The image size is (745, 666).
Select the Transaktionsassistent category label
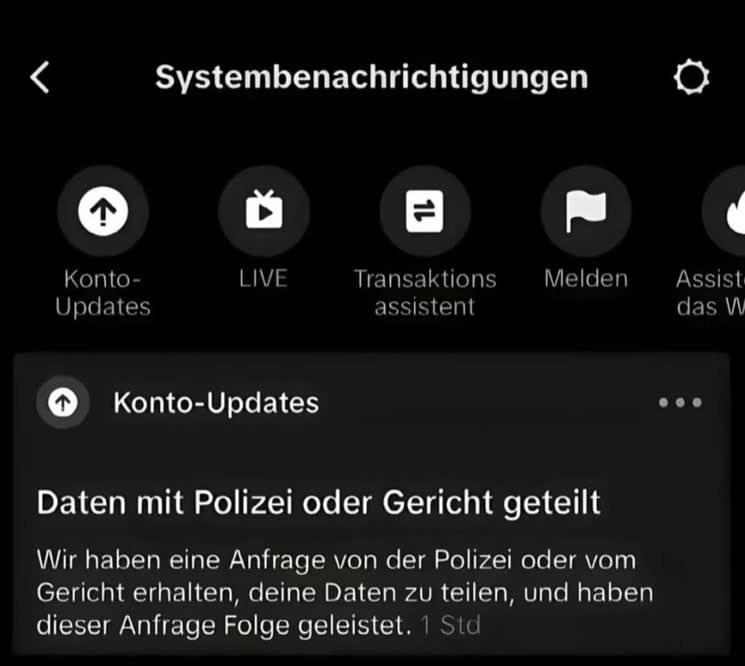[425, 293]
